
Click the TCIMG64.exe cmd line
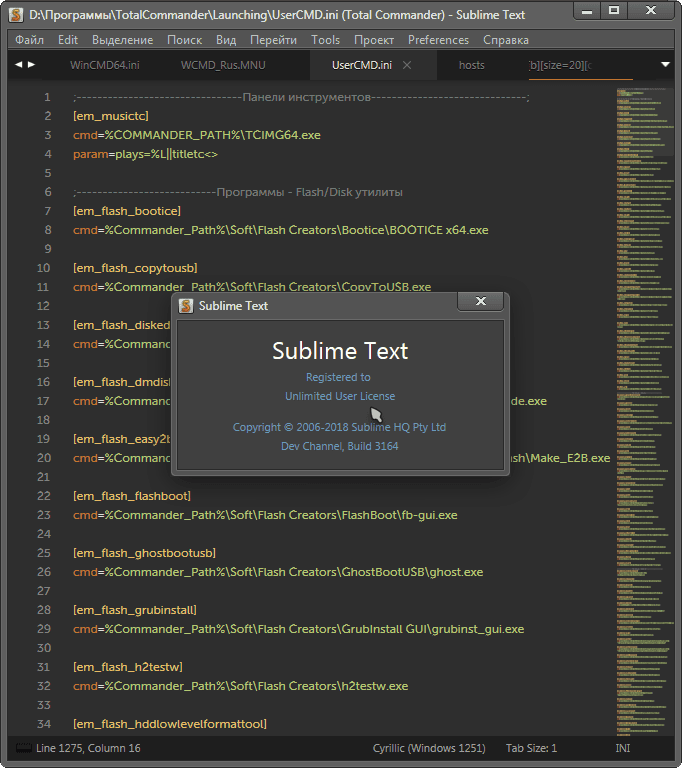(x=197, y=135)
